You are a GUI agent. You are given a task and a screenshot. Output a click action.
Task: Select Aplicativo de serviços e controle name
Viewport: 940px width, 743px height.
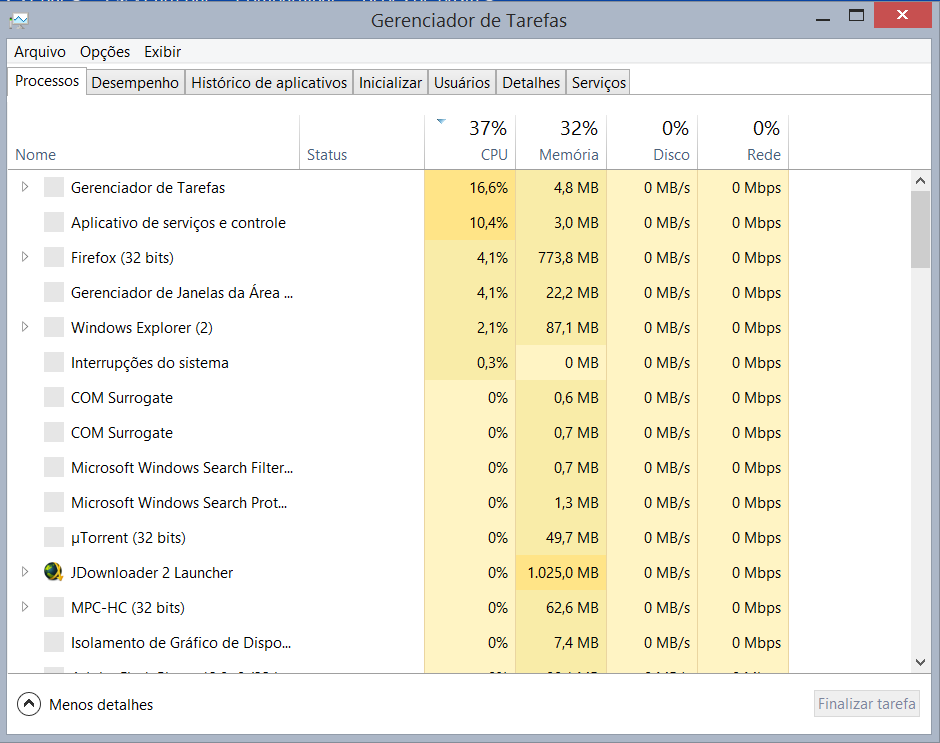pos(178,222)
